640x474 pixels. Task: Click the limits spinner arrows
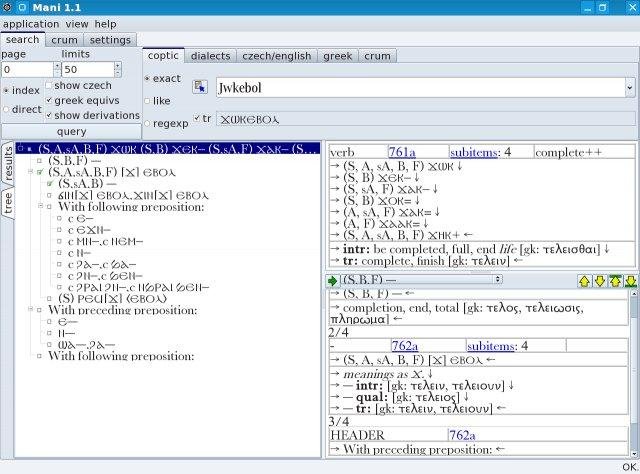pyautogui.click(x=118, y=69)
